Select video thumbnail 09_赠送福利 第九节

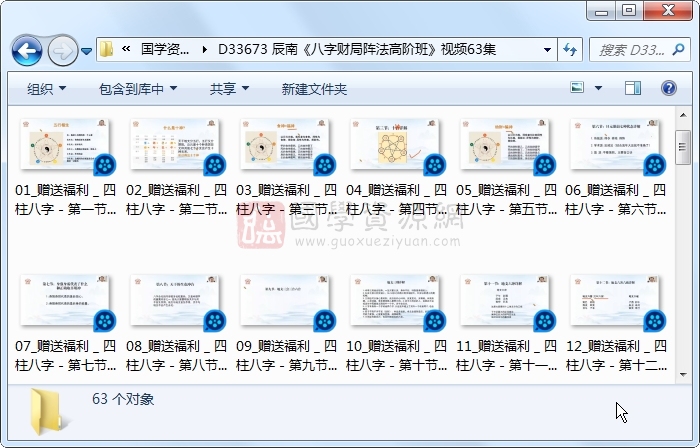(286, 301)
